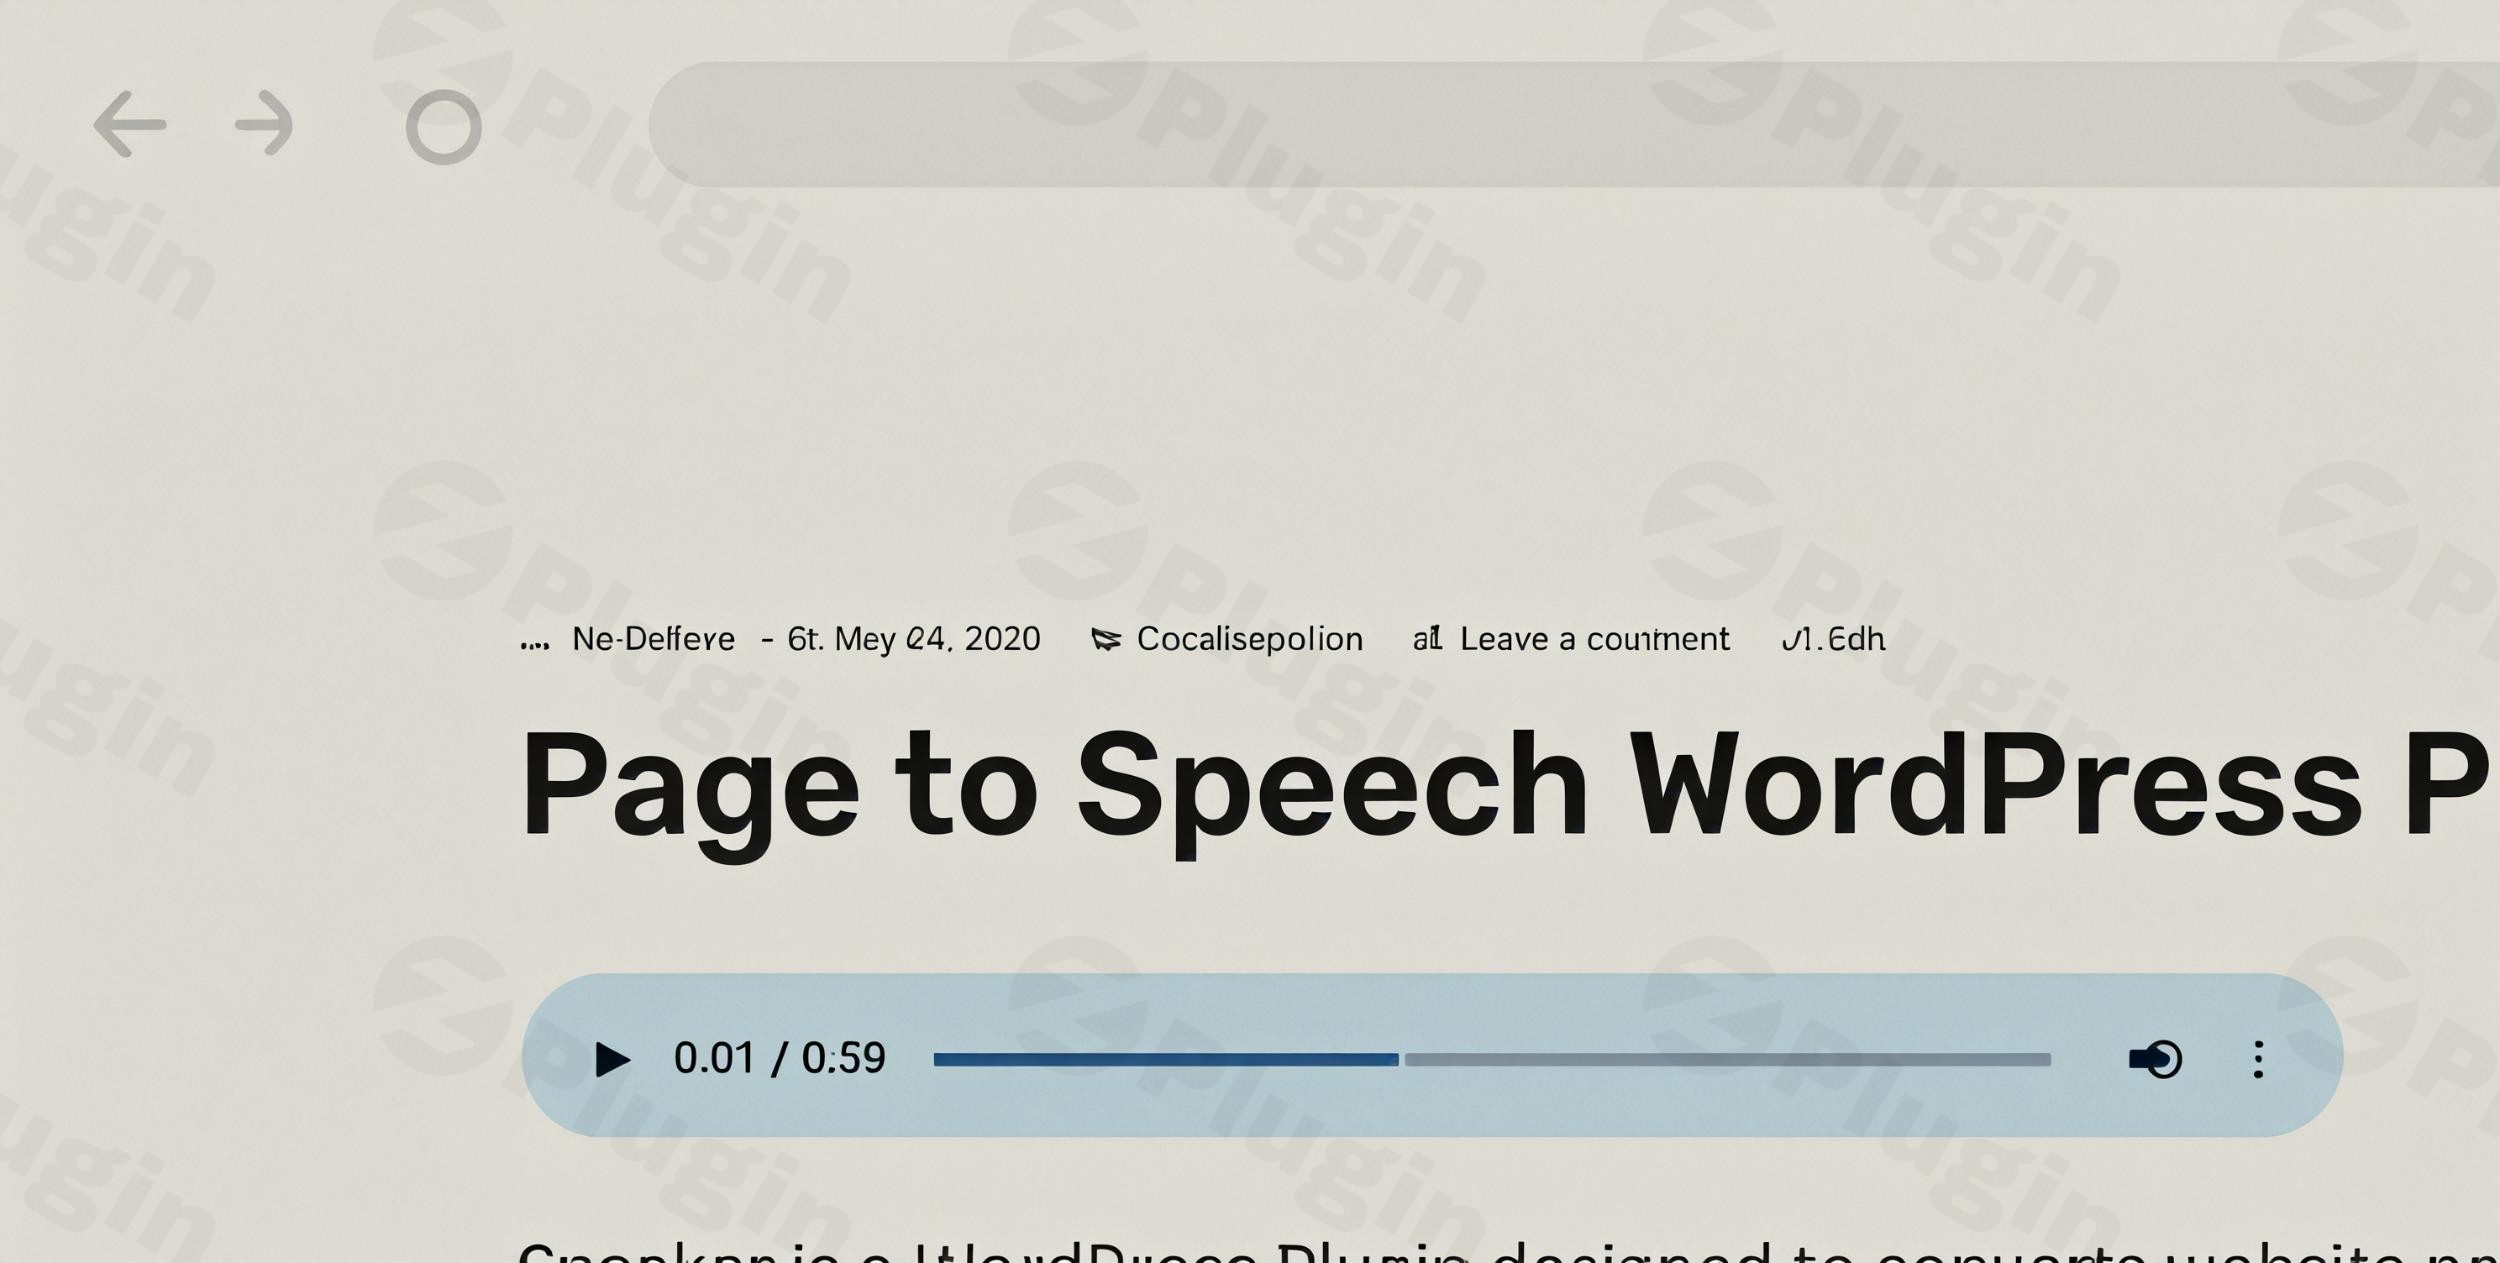Play the audio with the play button
The height and width of the screenshot is (1263, 2500).
point(612,1059)
